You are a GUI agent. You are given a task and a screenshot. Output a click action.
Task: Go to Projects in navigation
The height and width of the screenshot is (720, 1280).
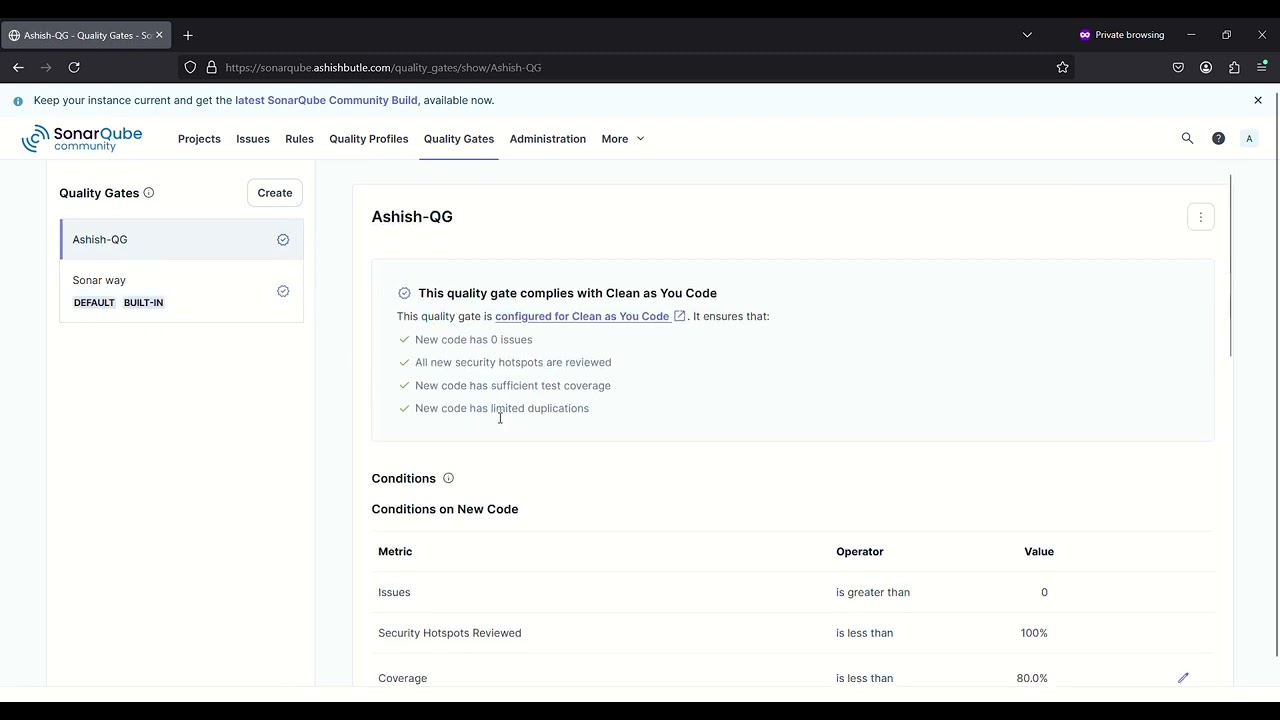199,139
